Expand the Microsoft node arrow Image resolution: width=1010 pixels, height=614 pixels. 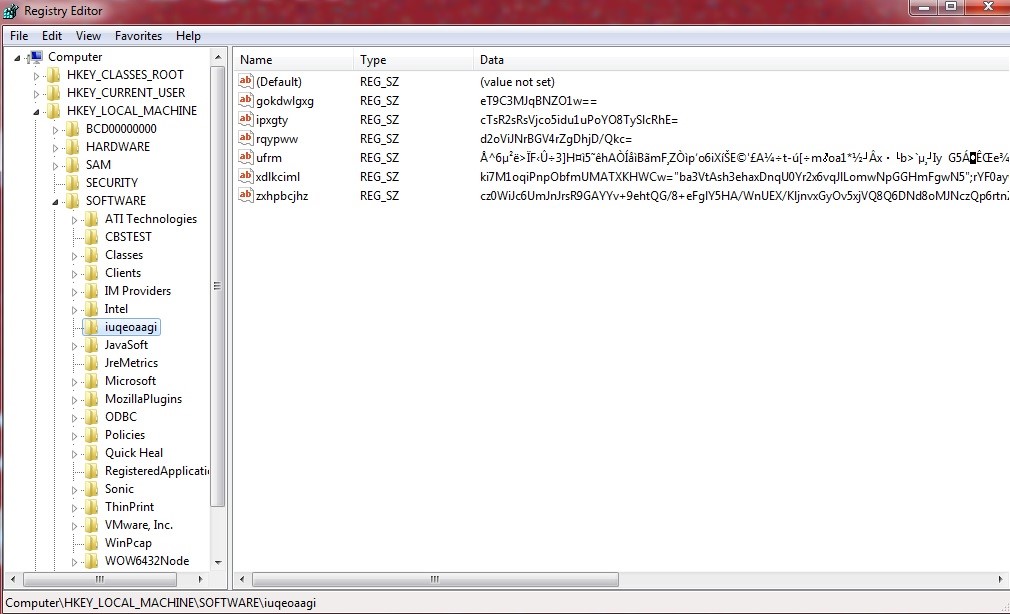[75, 383]
